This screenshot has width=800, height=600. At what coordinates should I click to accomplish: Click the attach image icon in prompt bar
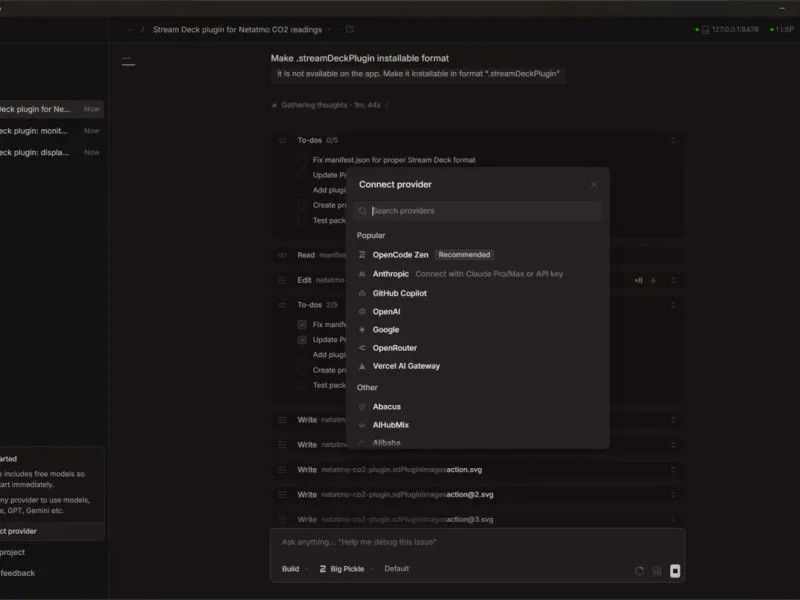click(x=657, y=571)
